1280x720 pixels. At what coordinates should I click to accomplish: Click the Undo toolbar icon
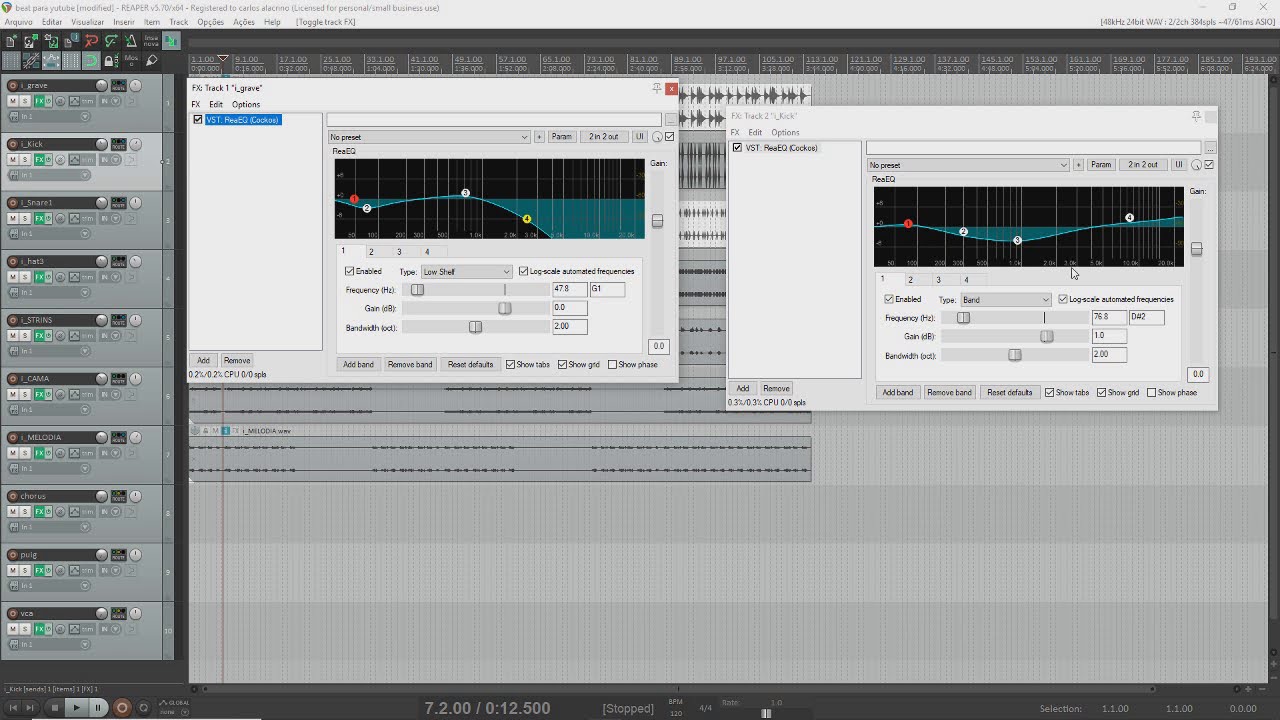(x=91, y=41)
